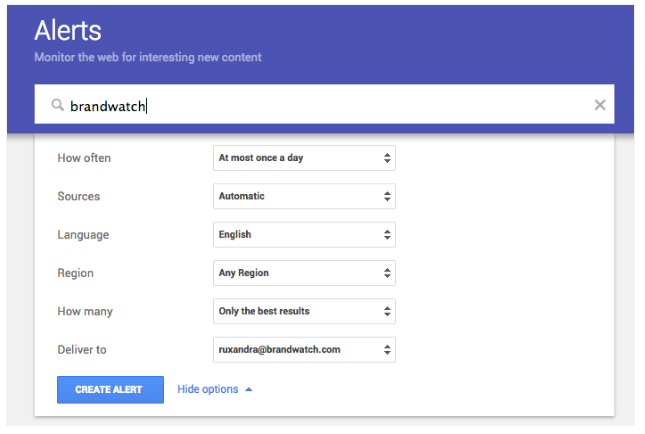Click the Monitor the web subtitle text

tap(148, 57)
